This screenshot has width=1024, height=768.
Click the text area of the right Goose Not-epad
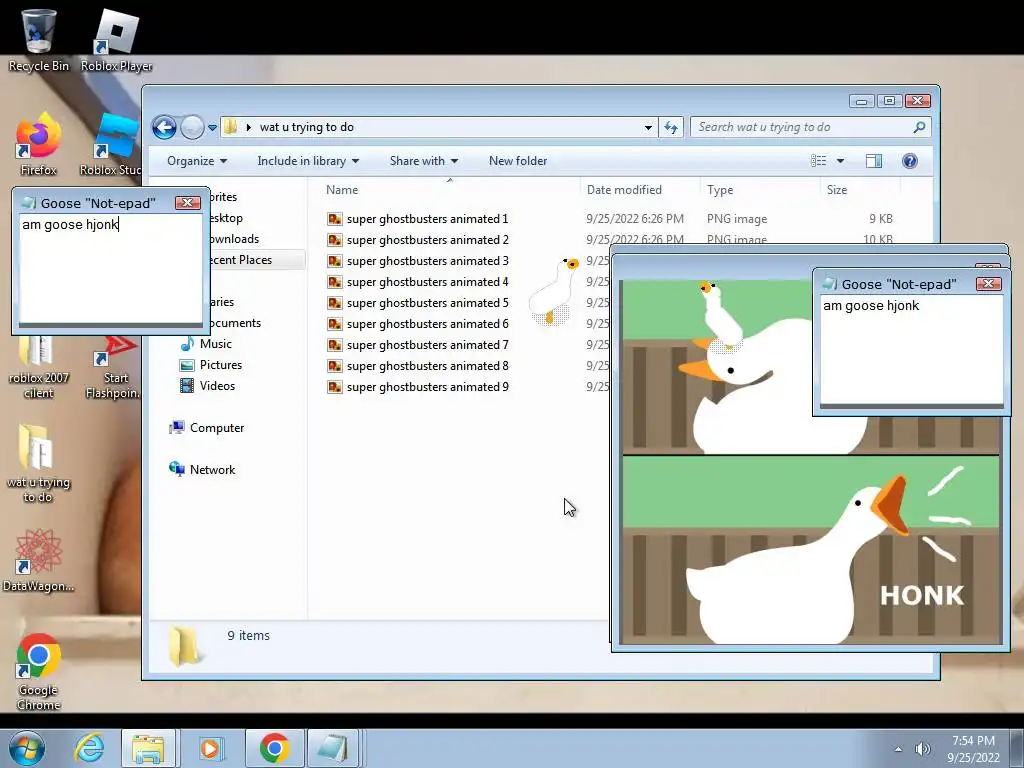[x=911, y=350]
